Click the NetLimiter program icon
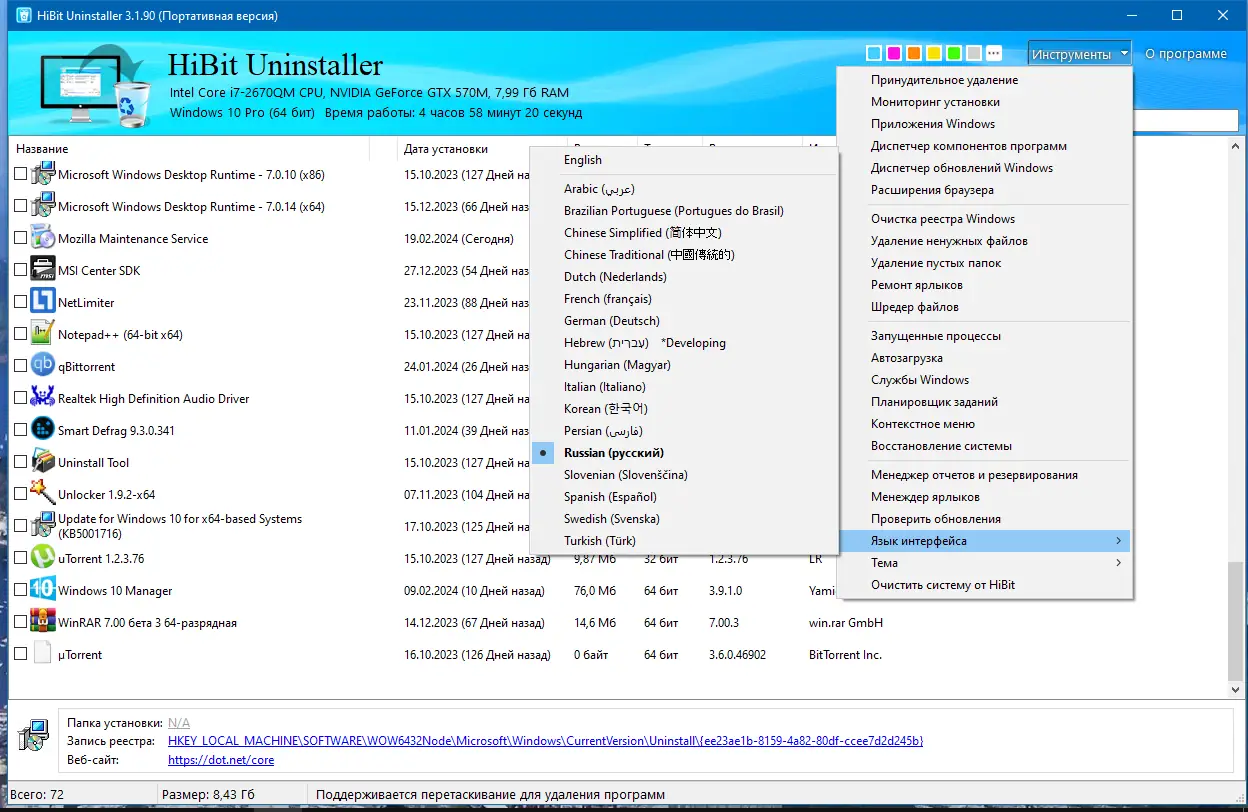 tap(42, 302)
